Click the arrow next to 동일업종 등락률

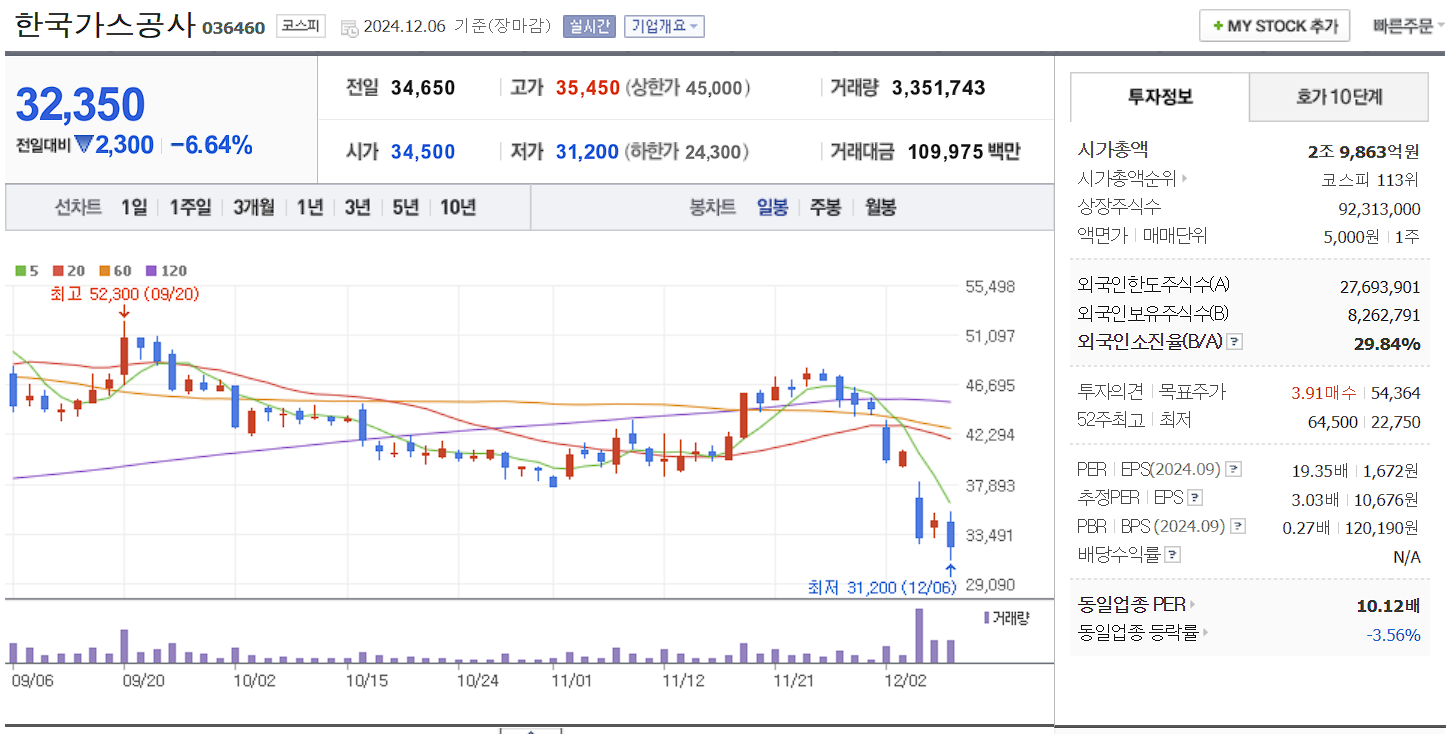tap(1206, 633)
